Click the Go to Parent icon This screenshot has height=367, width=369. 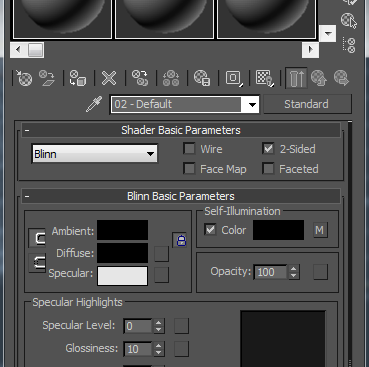pyautogui.click(x=319, y=78)
